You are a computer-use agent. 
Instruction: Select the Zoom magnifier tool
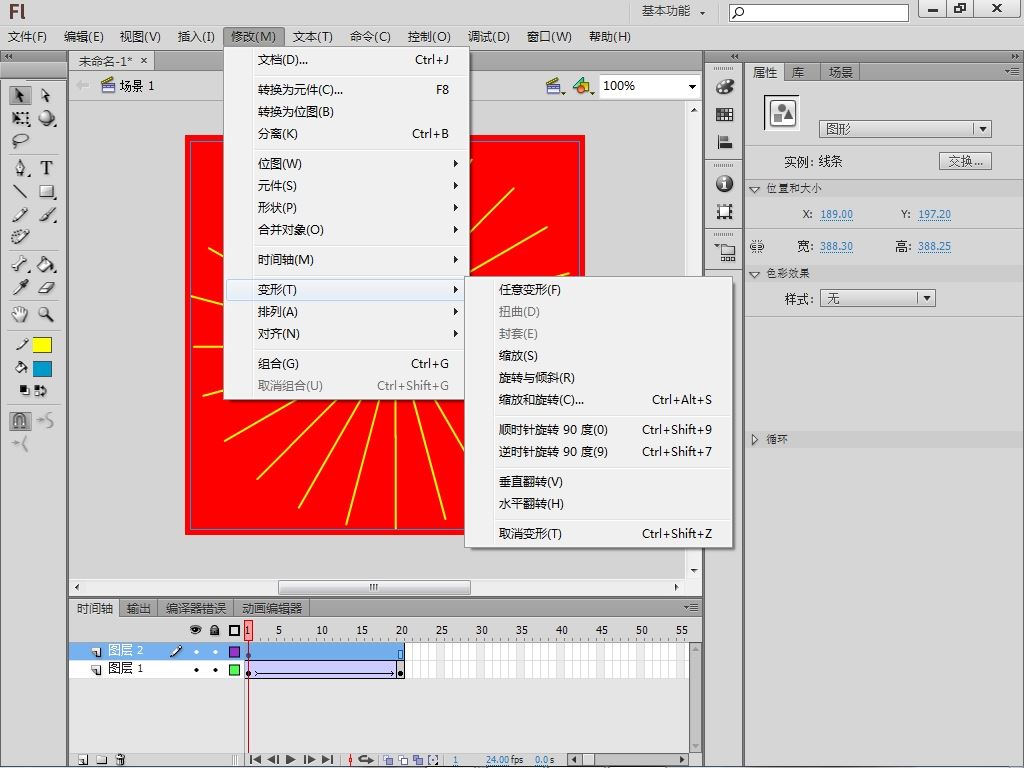46,314
